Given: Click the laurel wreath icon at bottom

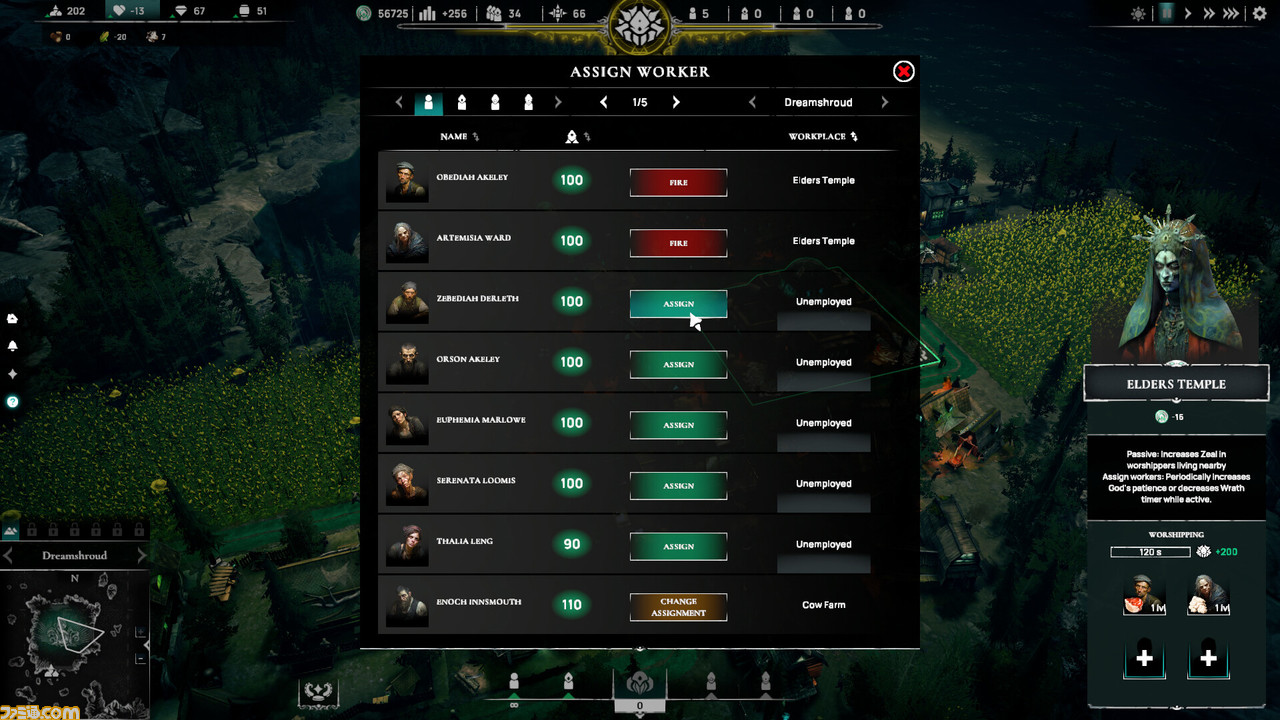Looking at the screenshot, I should click(x=318, y=692).
